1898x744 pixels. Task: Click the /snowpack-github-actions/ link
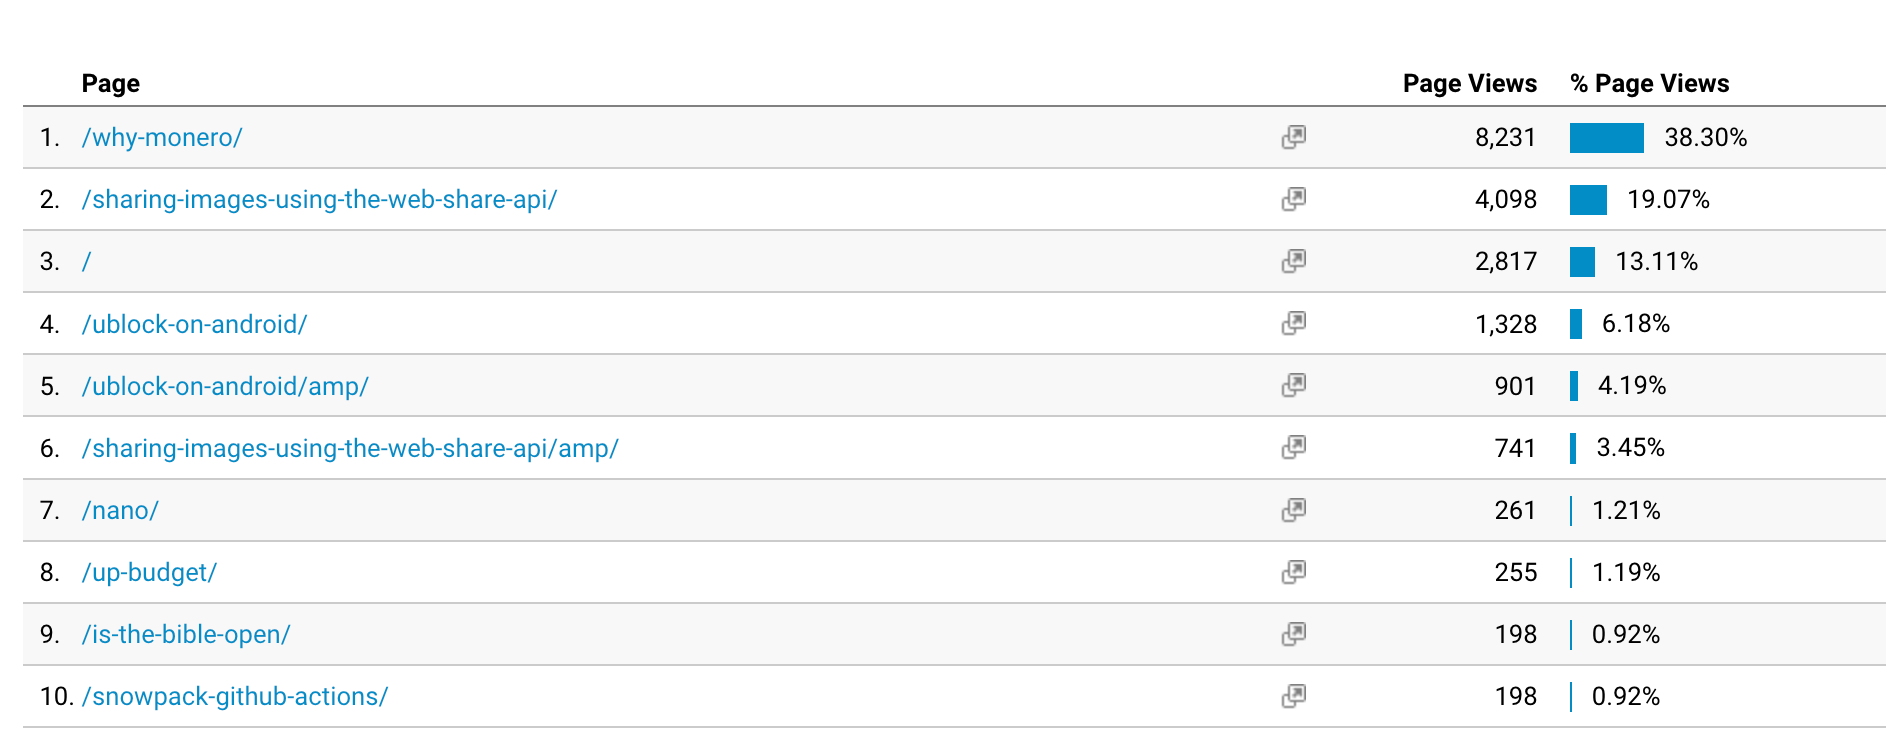[235, 696]
